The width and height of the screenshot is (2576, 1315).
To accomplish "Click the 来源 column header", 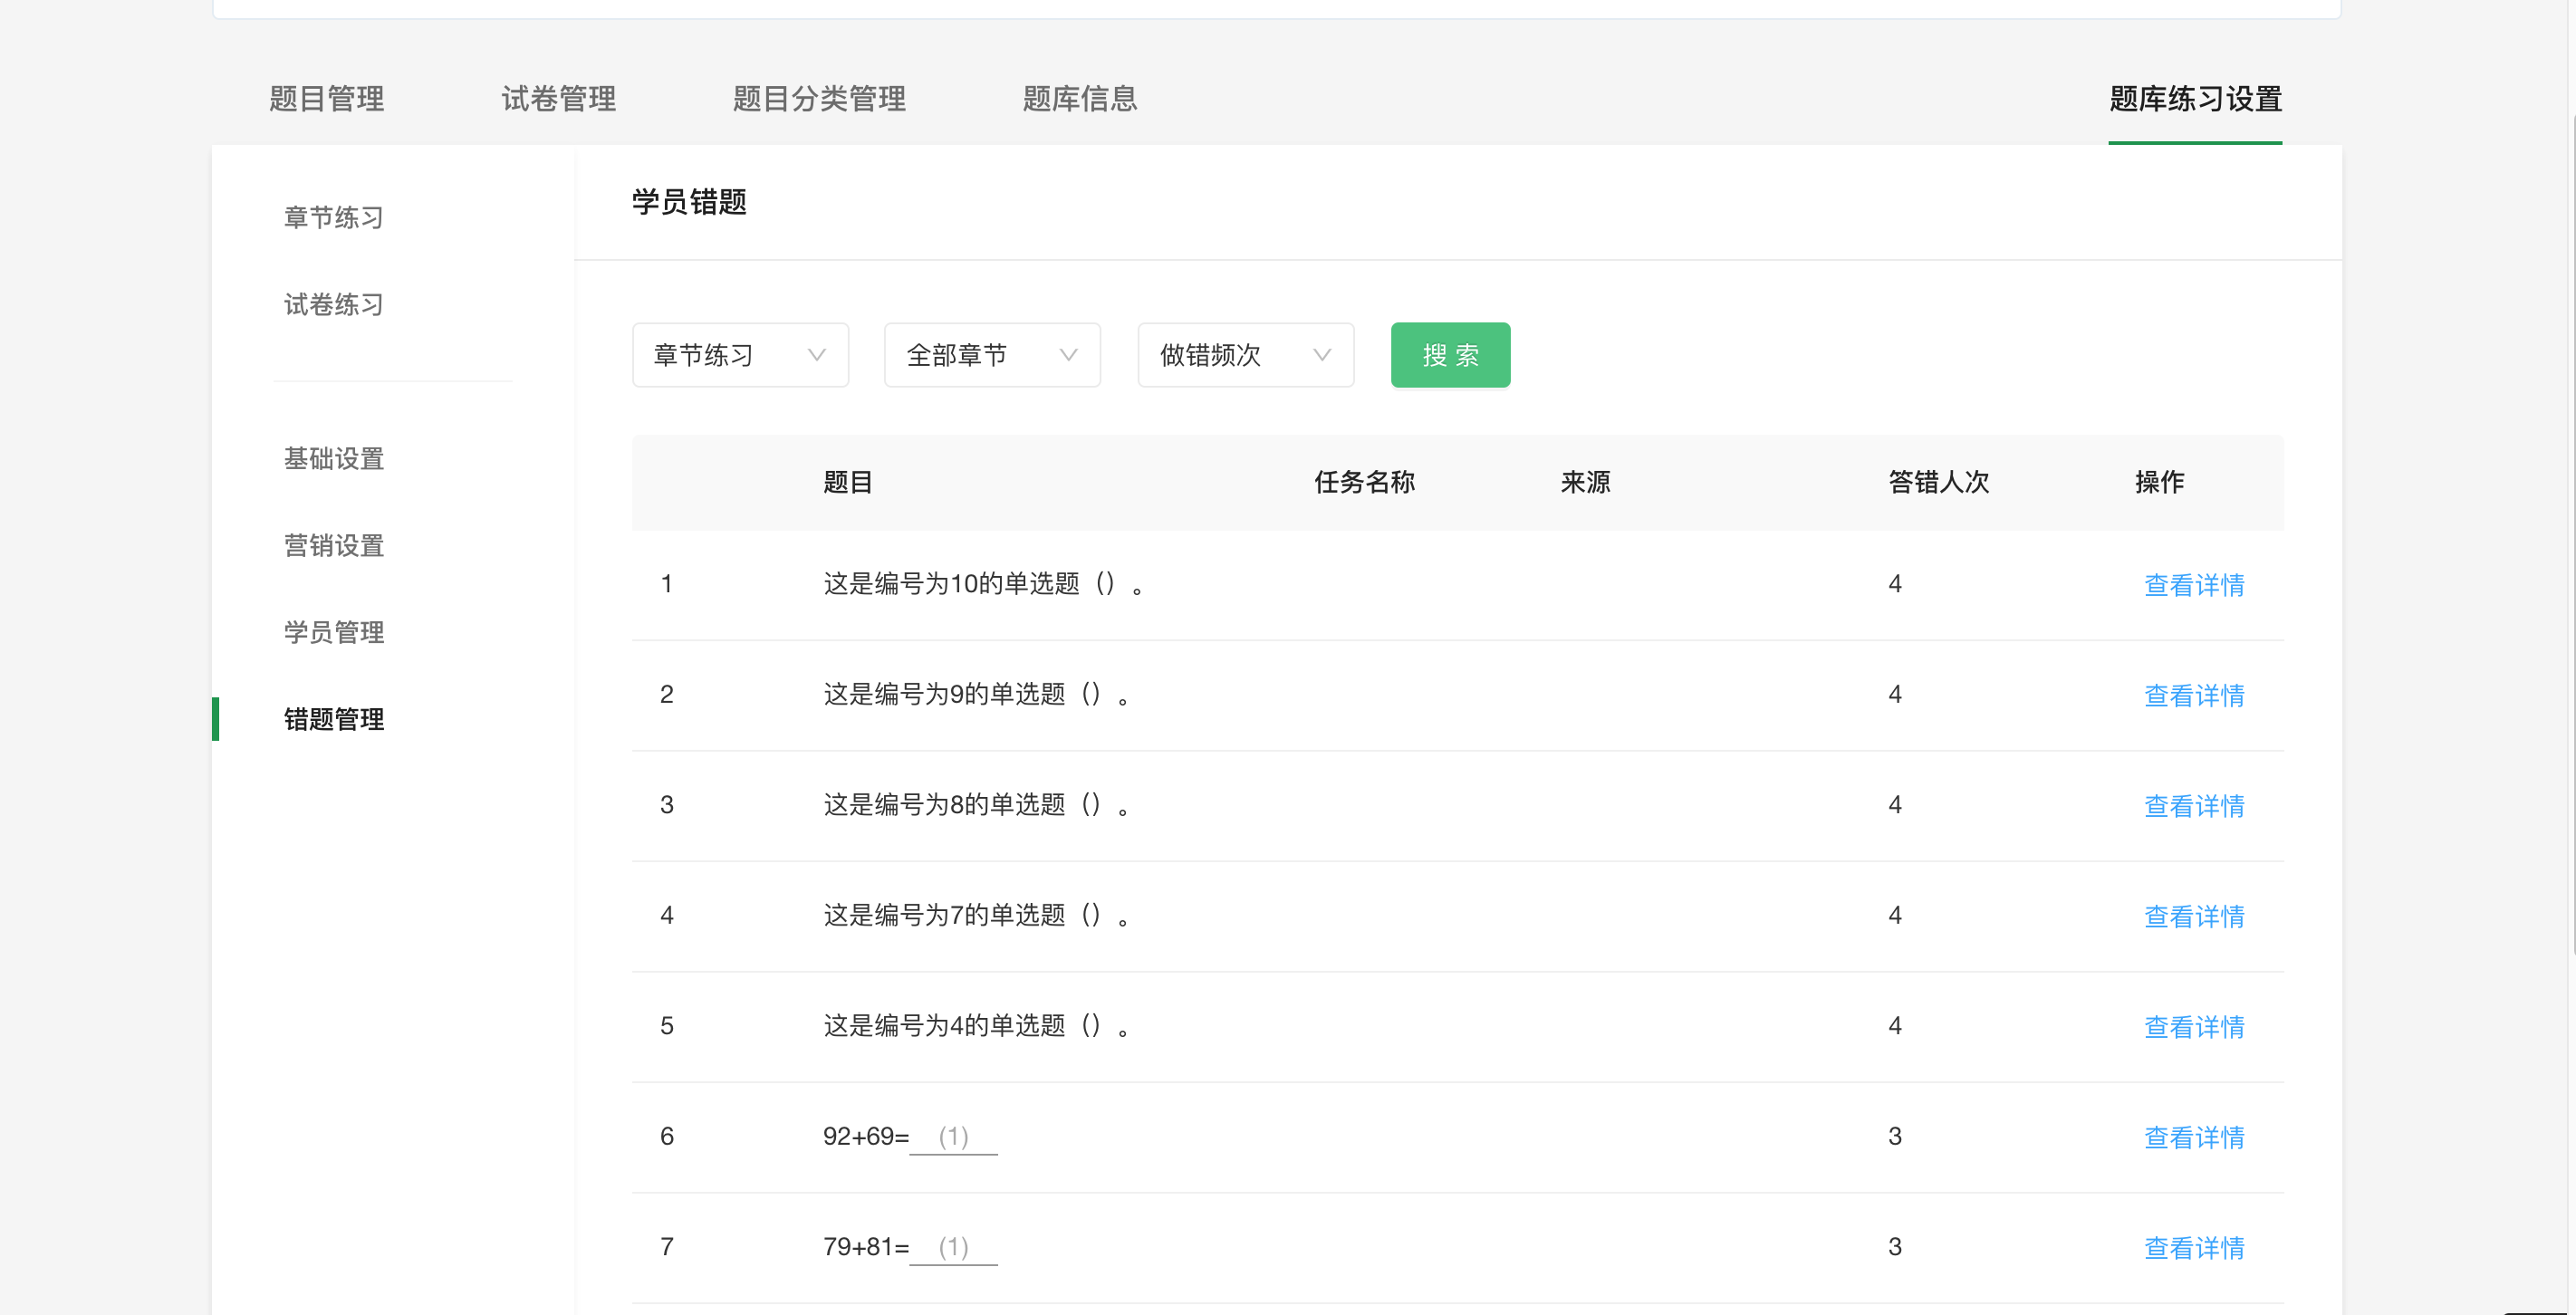I will 1585,483.
